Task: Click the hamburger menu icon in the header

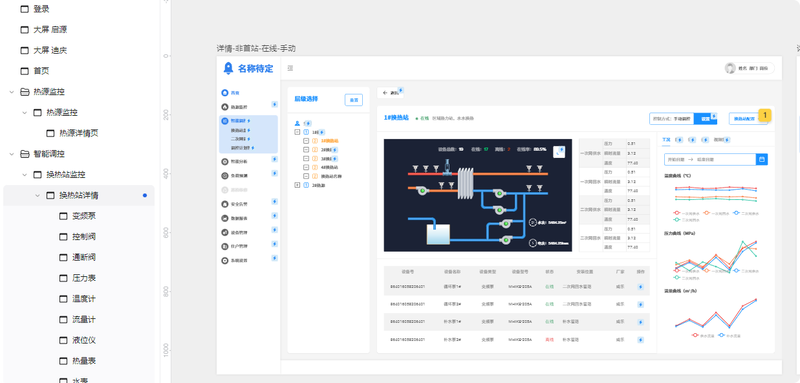Action: pyautogui.click(x=290, y=68)
